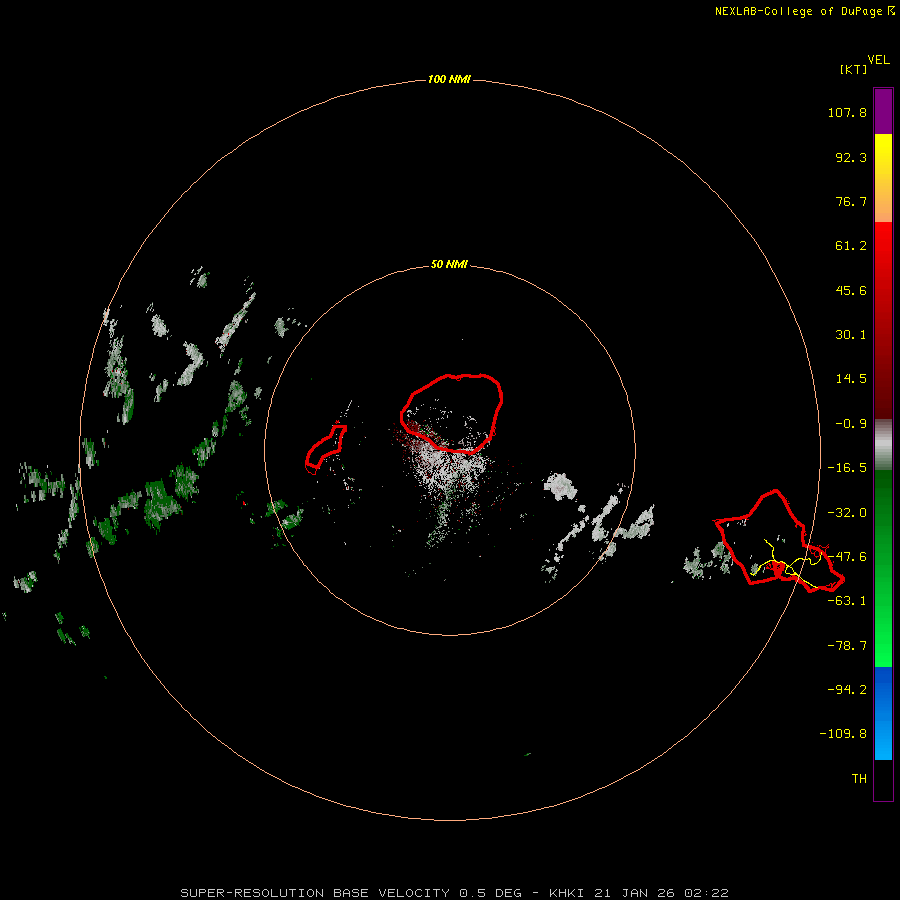Viewport: 900px width, 900px height.
Task: Click the 92.3 scale value
Action: [x=851, y=157]
